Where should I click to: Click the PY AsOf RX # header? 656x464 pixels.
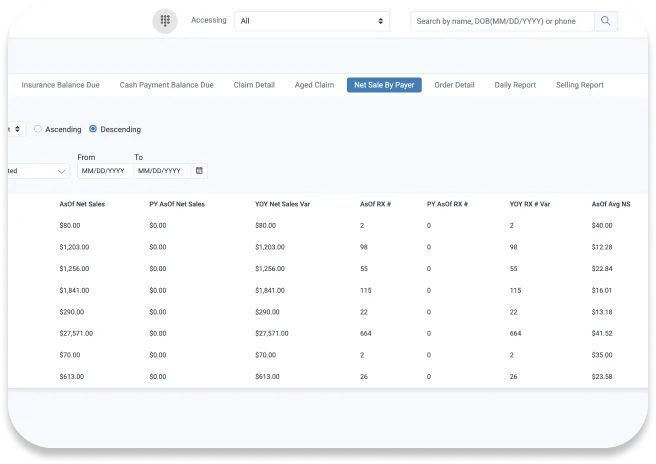point(447,204)
